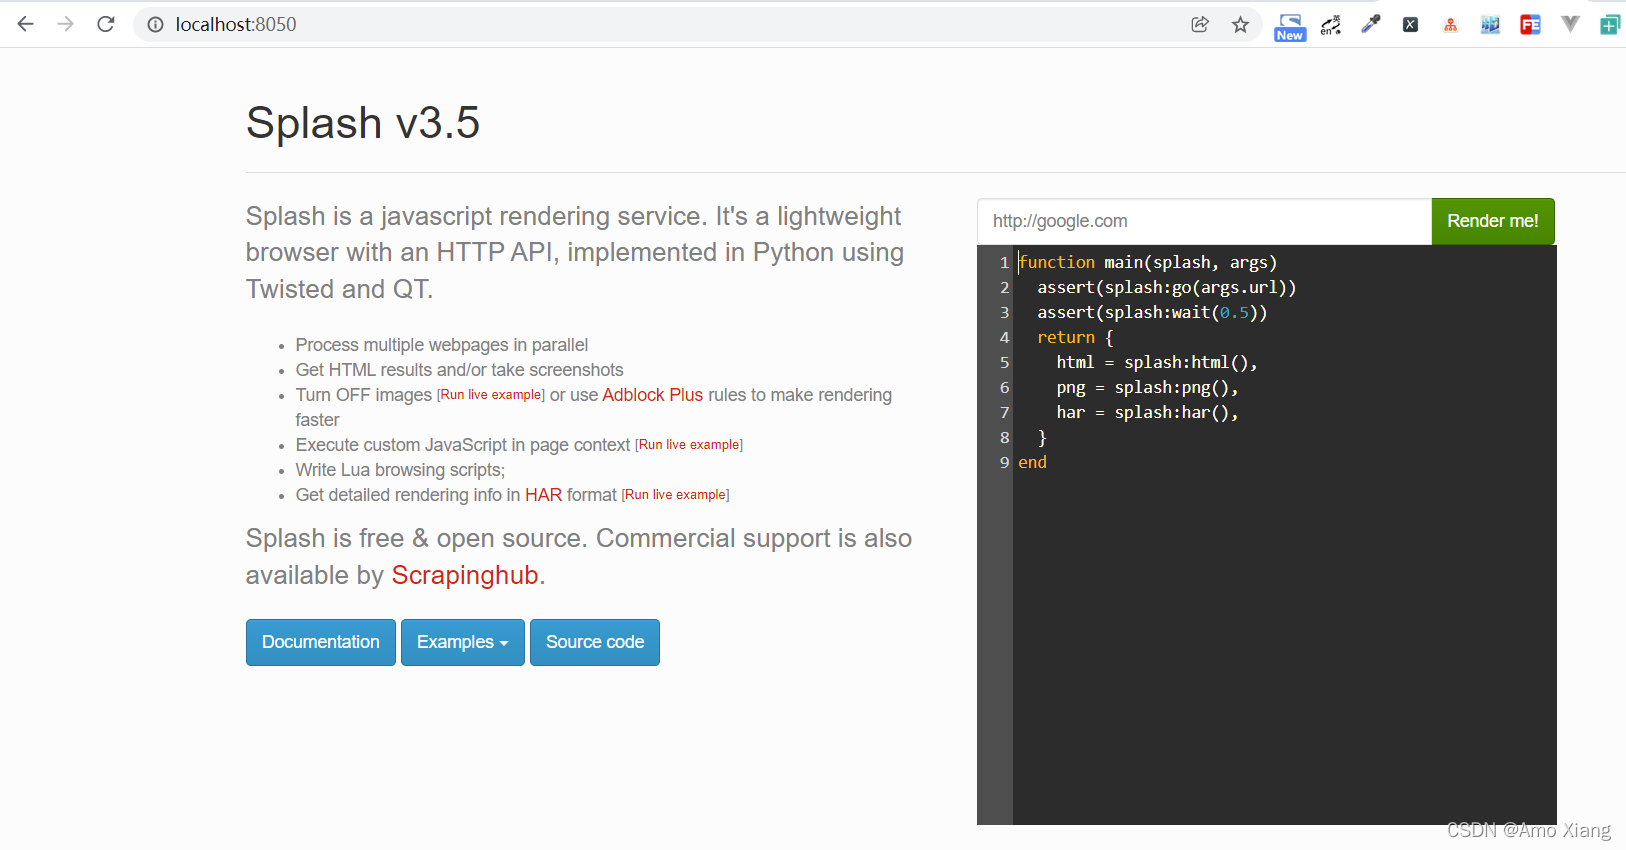This screenshot has height=850, width=1626.
Task: Click the browser forward arrow
Action: pyautogui.click(x=66, y=24)
